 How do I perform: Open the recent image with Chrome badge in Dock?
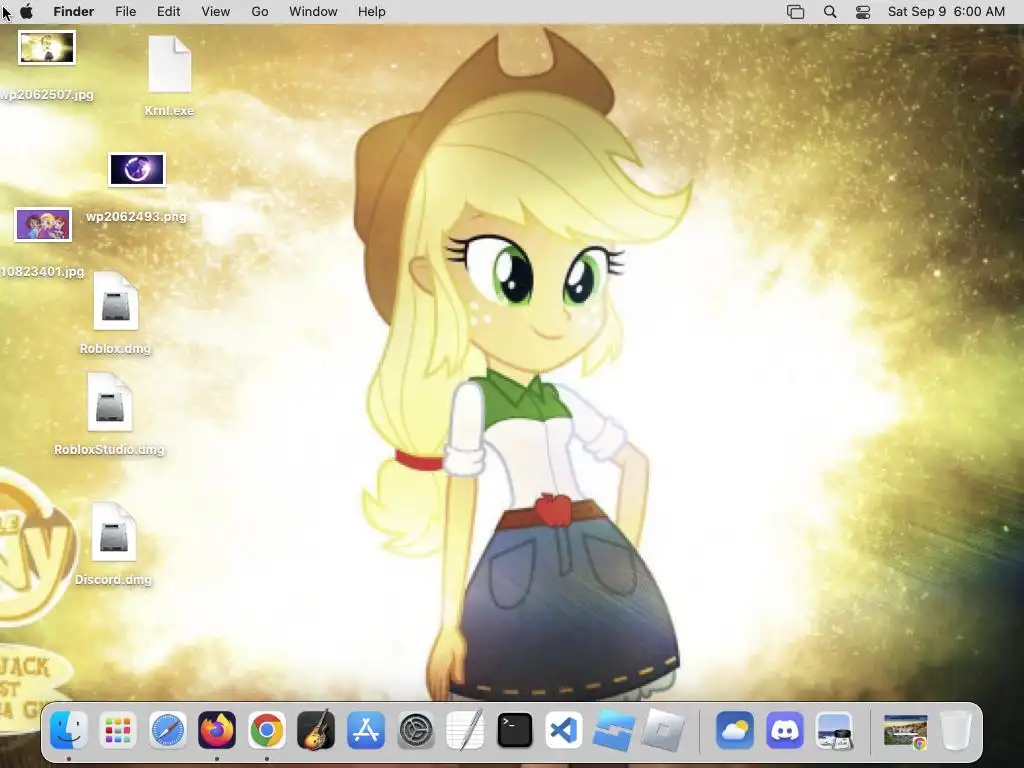(906, 730)
